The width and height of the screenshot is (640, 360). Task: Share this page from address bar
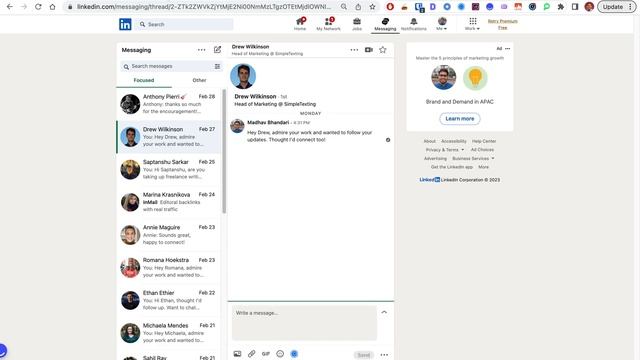pos(358,7)
